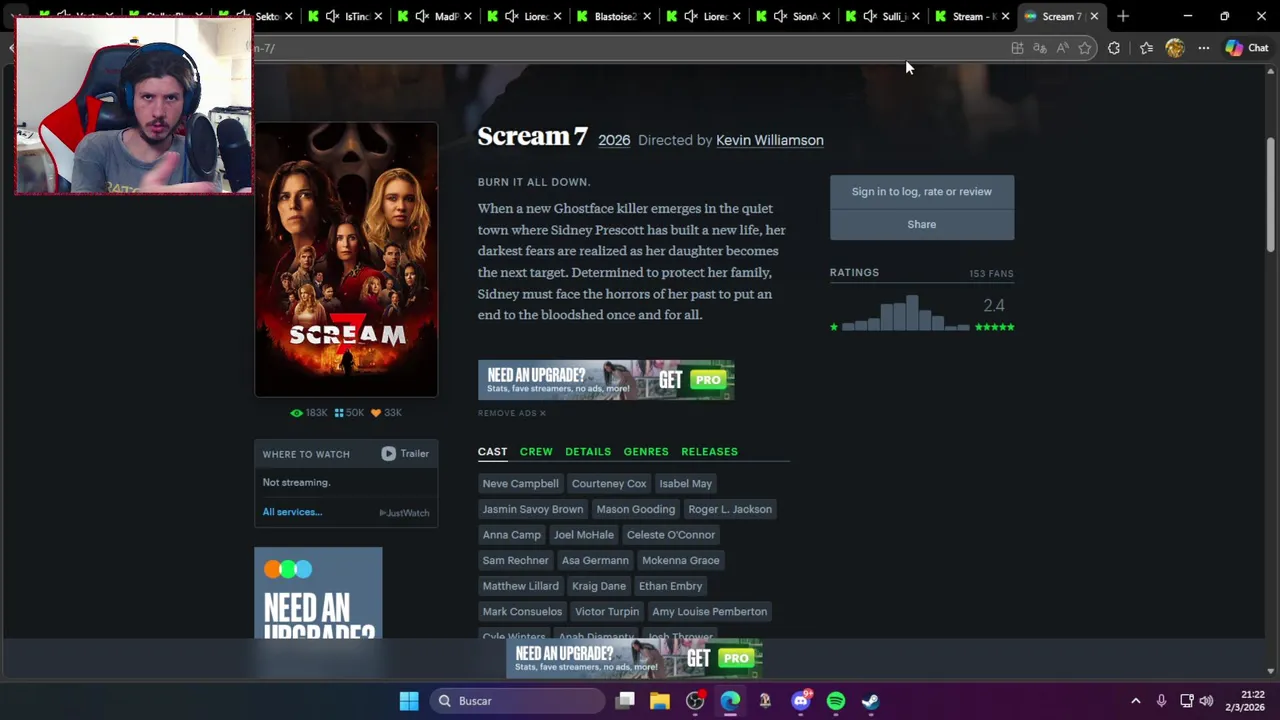This screenshot has width=1280, height=720.
Task: Close the Stream browser tab
Action: tap(1005, 16)
